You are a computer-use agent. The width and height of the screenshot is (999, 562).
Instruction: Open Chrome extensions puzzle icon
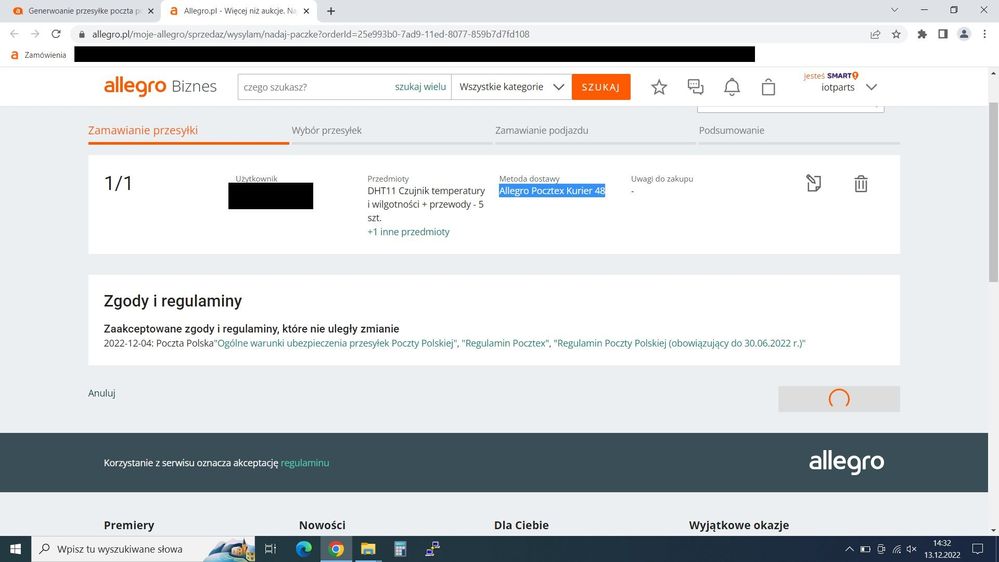click(x=922, y=34)
